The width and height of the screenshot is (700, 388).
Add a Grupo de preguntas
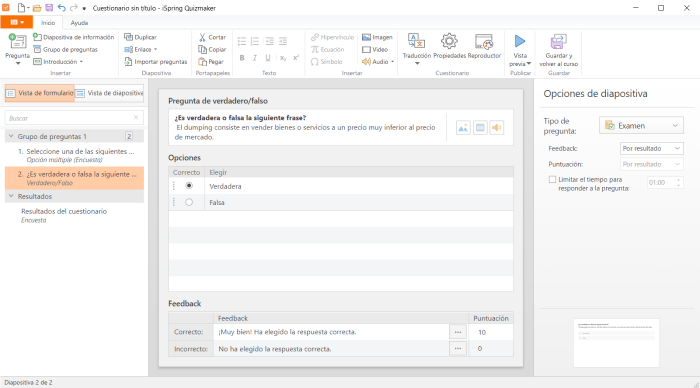tap(66, 49)
